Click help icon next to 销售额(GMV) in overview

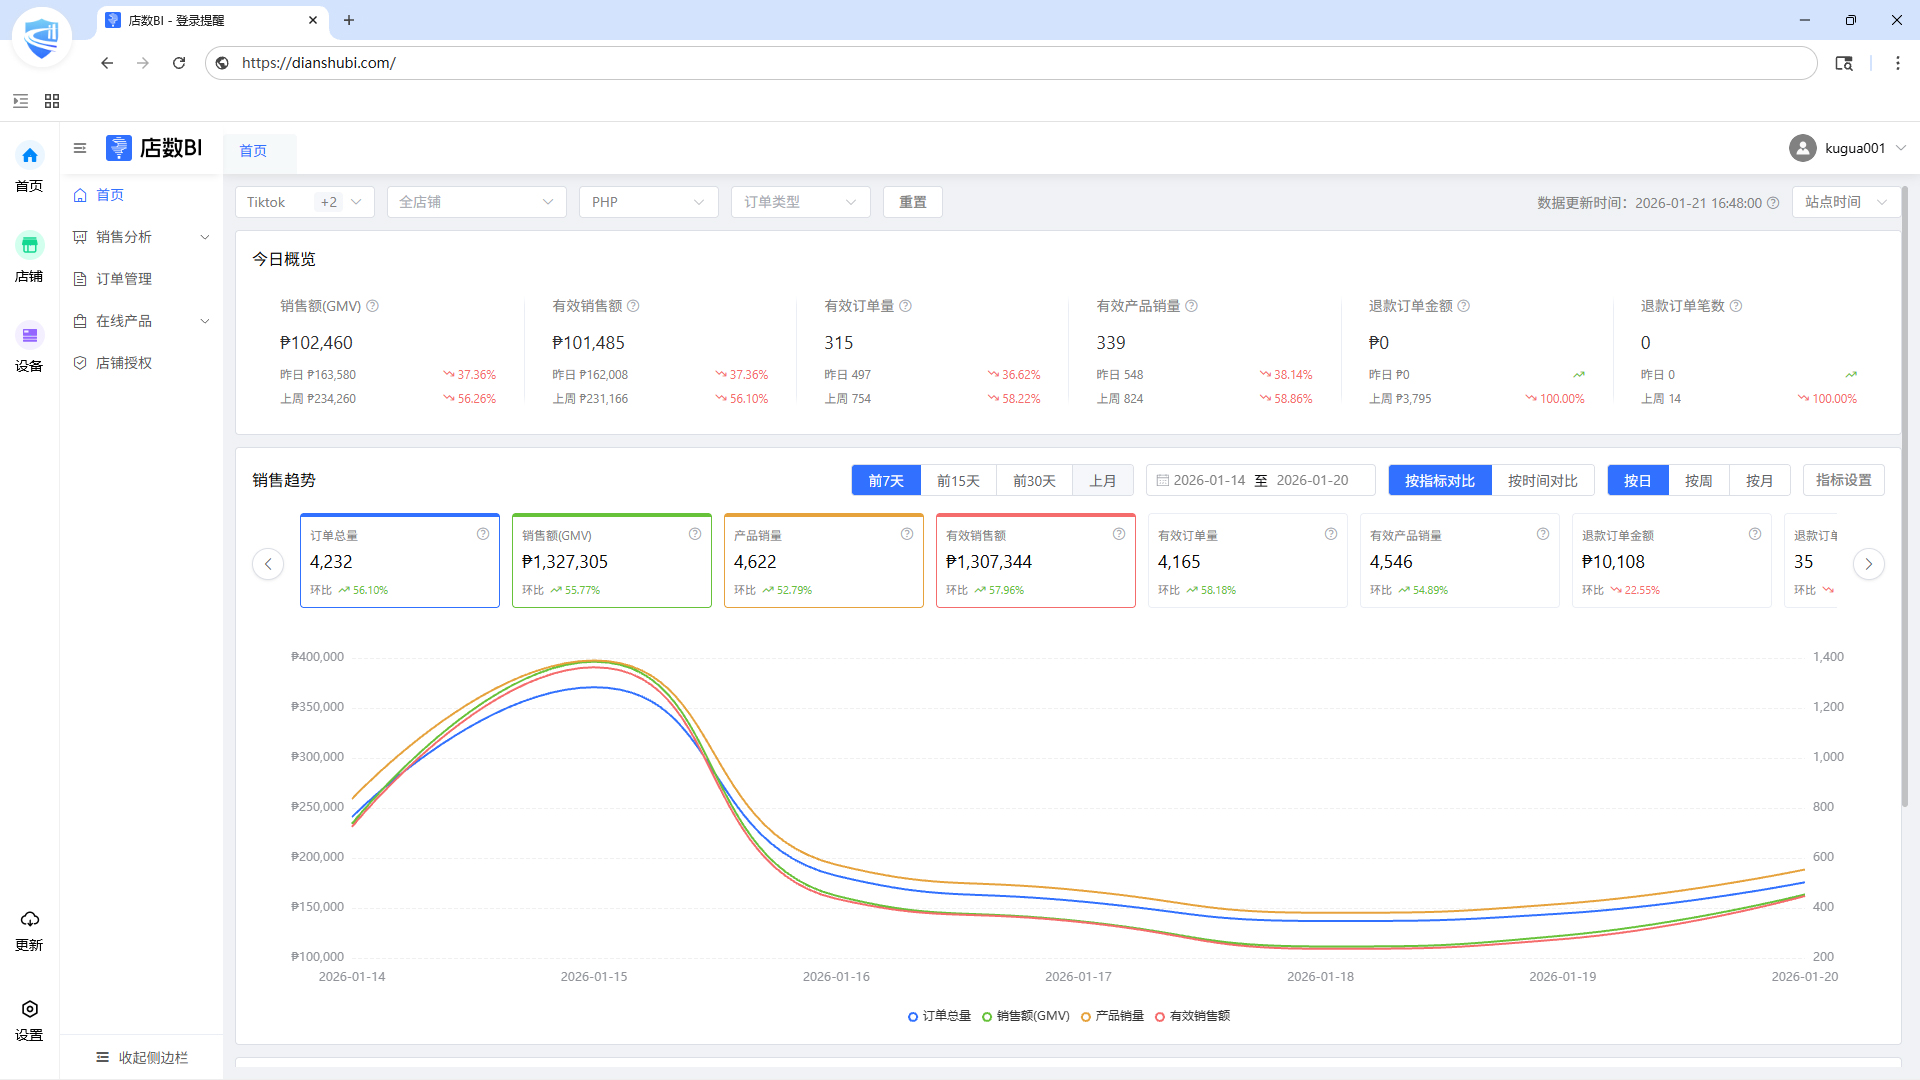[372, 306]
